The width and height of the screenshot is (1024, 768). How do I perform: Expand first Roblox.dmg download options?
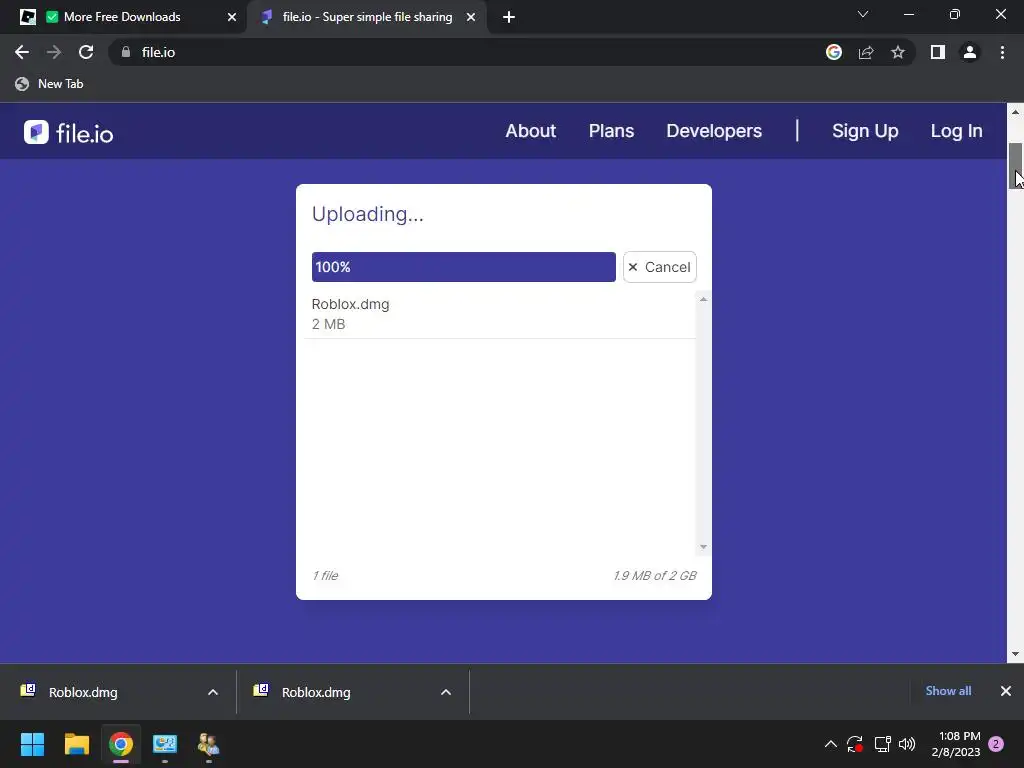tap(213, 692)
